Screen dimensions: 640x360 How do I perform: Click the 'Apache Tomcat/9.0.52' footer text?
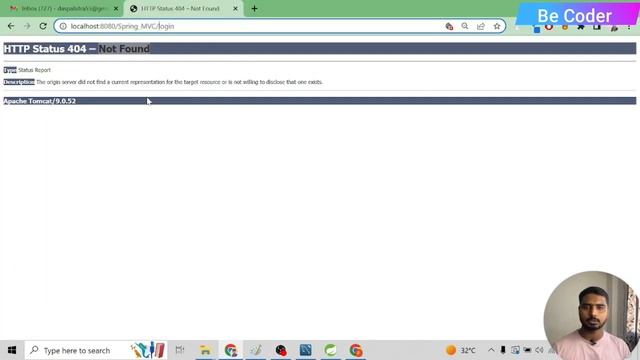click(40, 101)
